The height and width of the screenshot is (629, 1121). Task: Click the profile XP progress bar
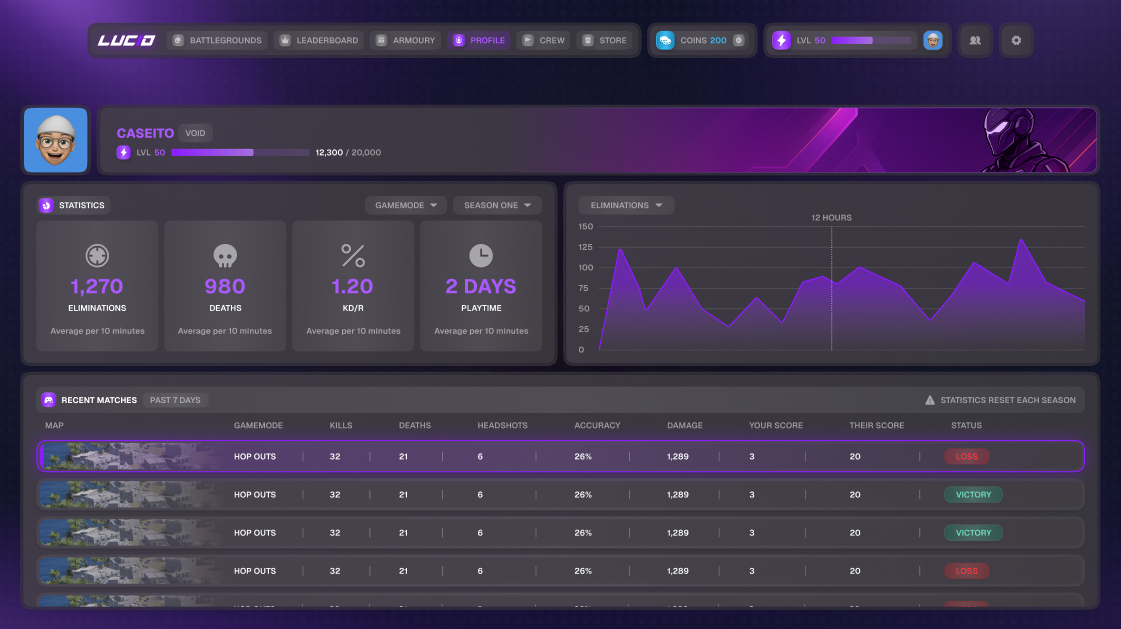[240, 153]
